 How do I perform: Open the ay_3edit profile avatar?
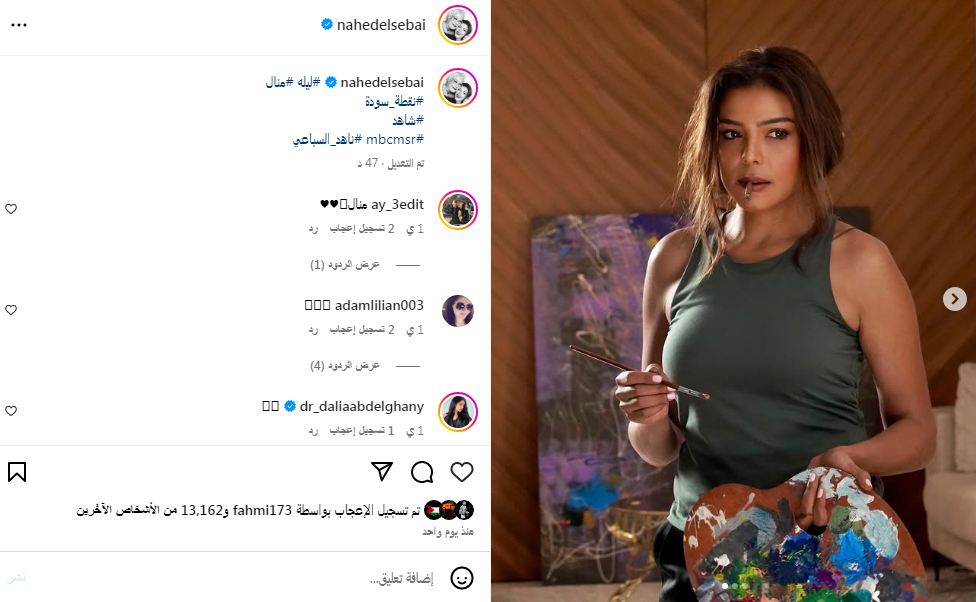(458, 210)
